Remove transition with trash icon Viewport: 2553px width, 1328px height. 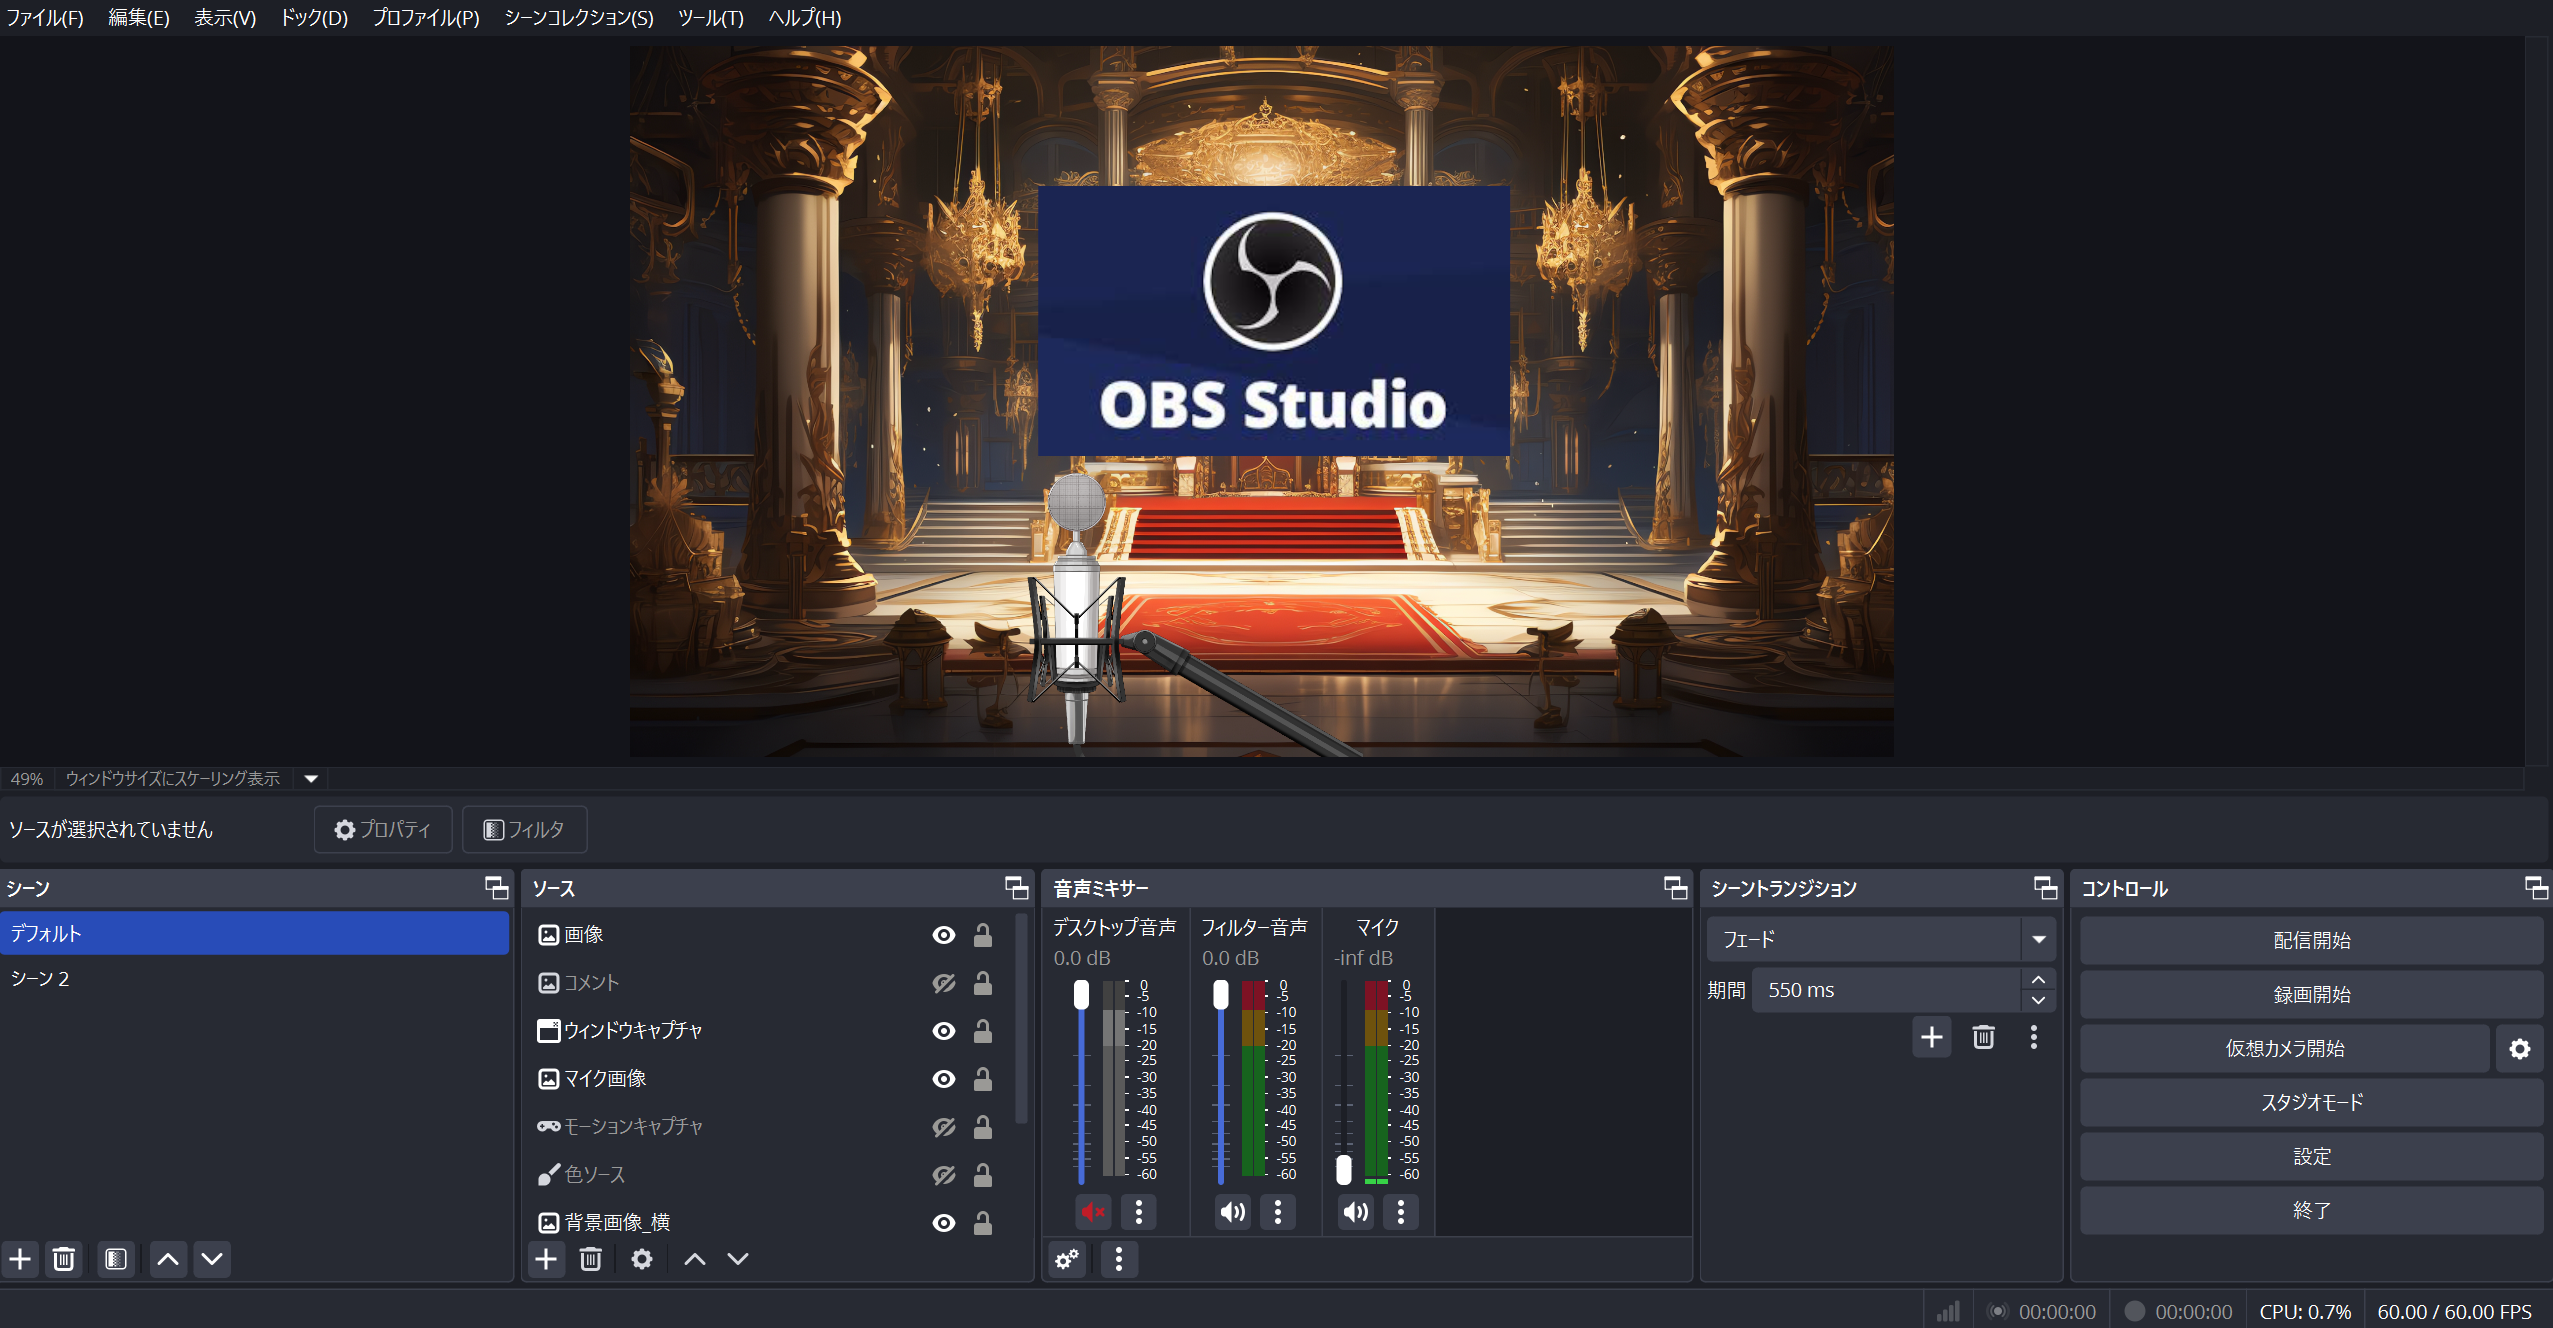(1984, 1037)
